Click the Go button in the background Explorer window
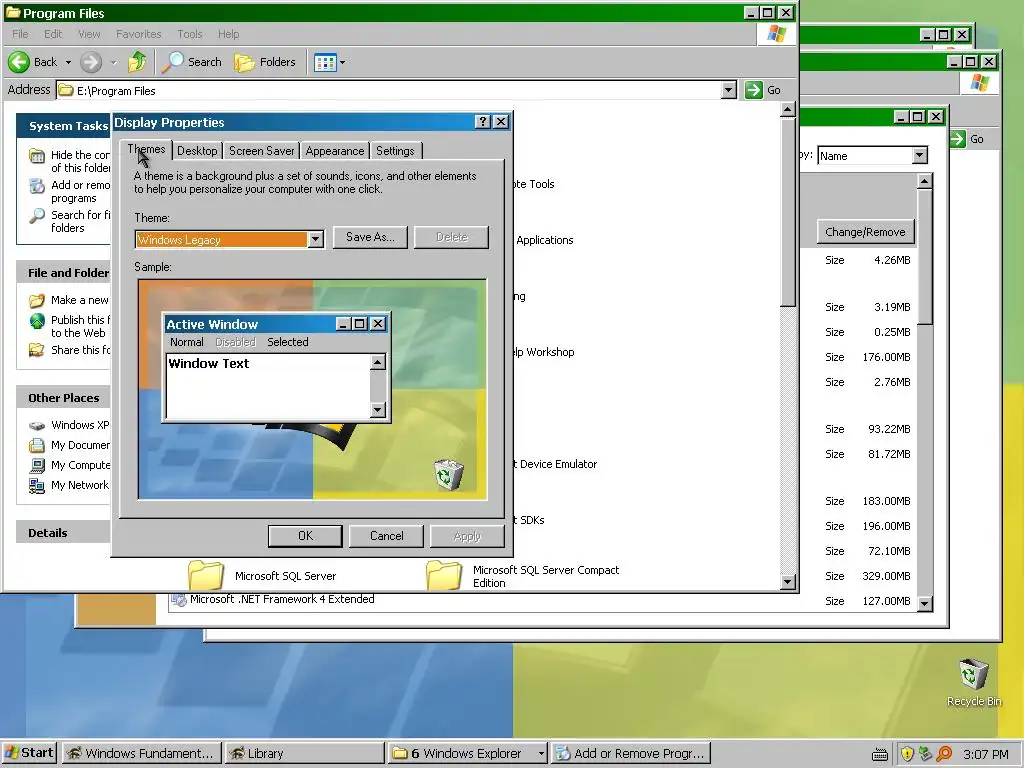The width and height of the screenshot is (1024, 768). (x=968, y=138)
